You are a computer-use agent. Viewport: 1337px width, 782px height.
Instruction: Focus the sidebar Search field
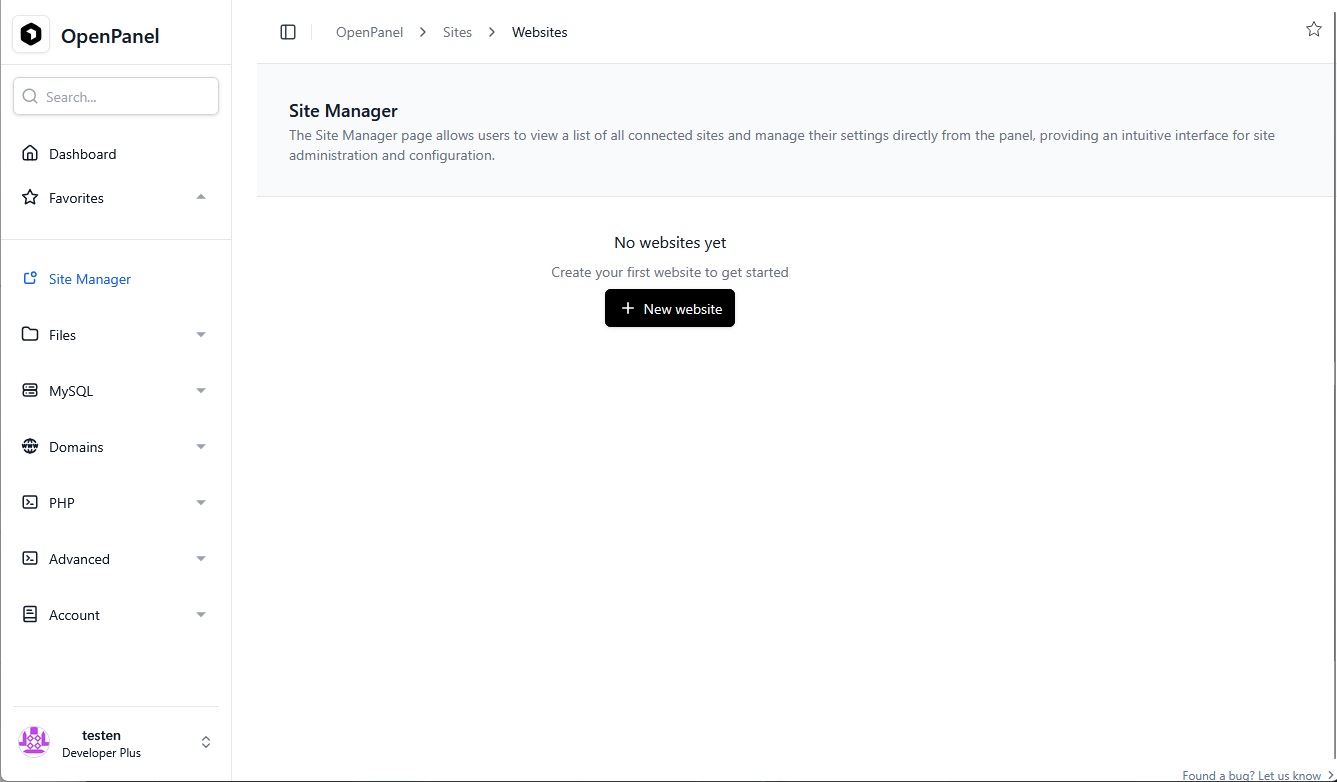(x=116, y=96)
